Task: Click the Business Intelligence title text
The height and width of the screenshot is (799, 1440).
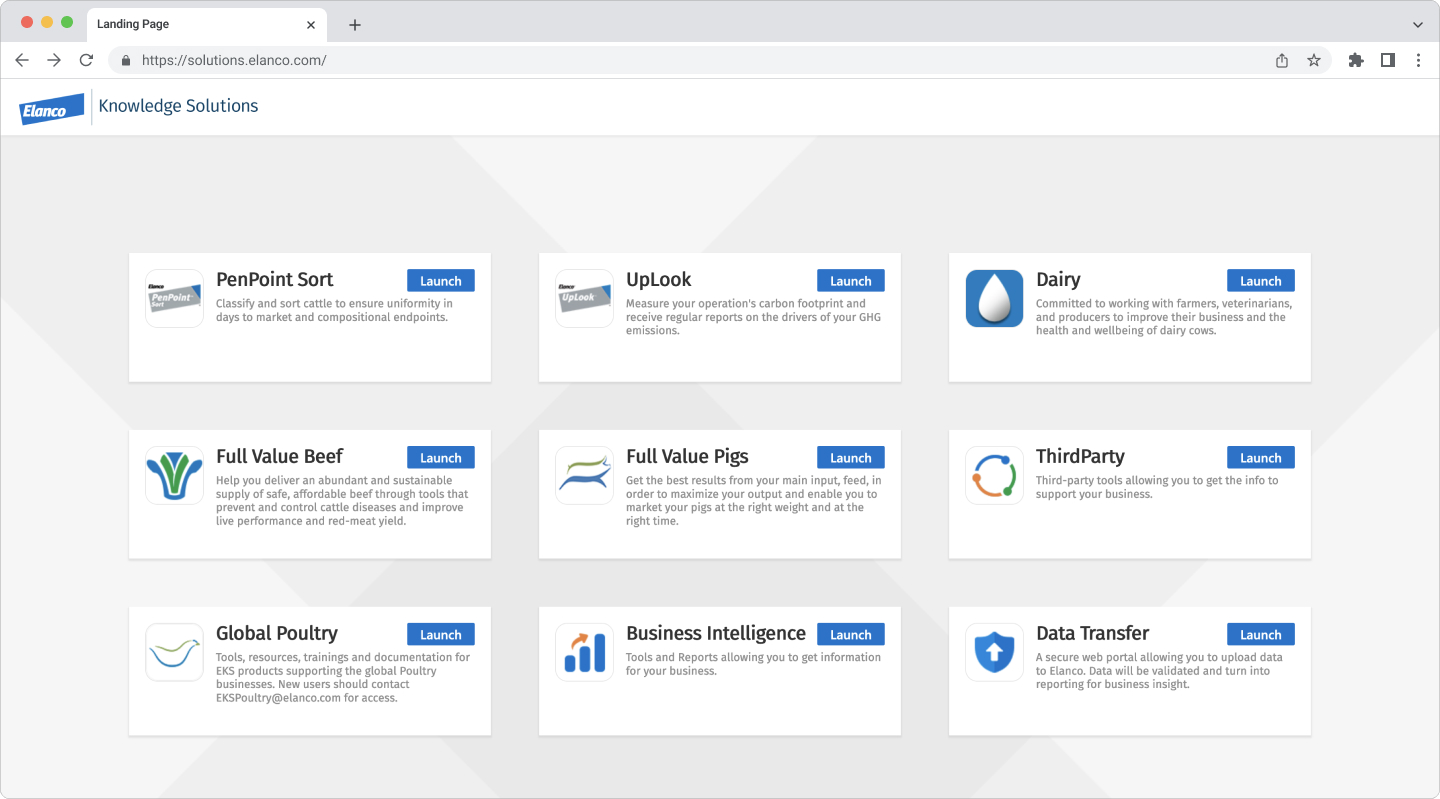Action: [x=716, y=634]
